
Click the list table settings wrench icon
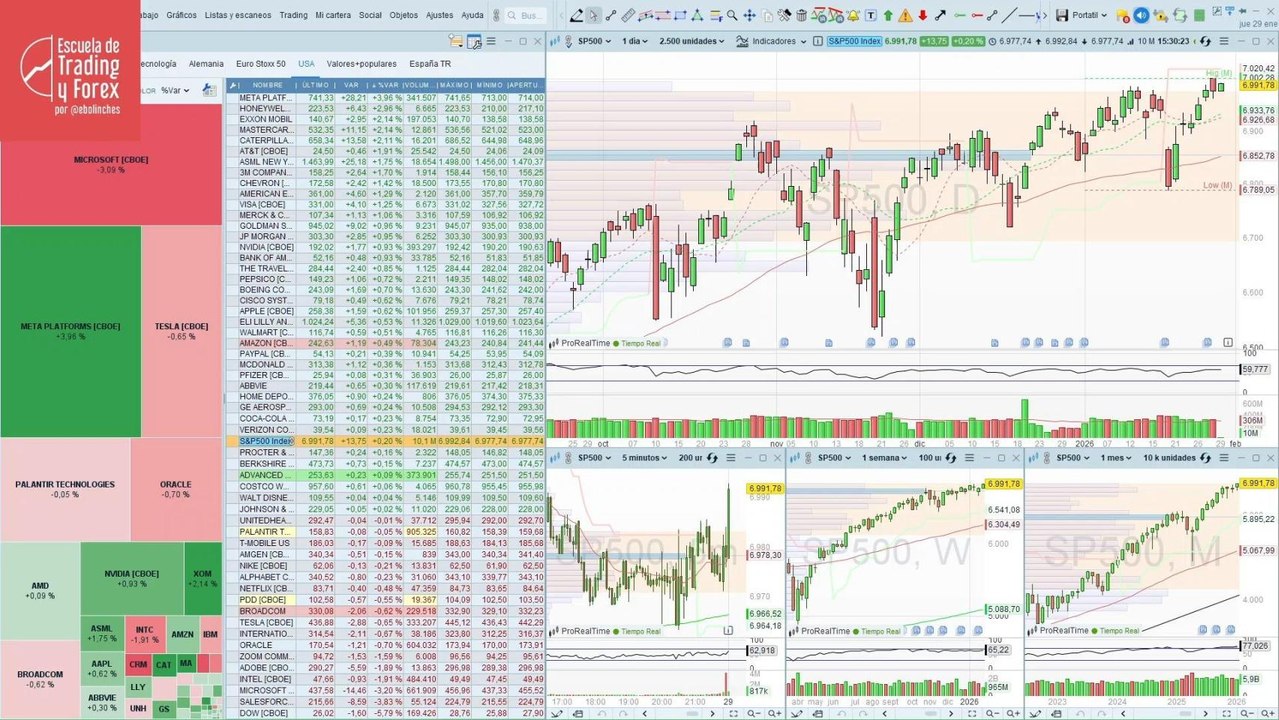click(474, 41)
